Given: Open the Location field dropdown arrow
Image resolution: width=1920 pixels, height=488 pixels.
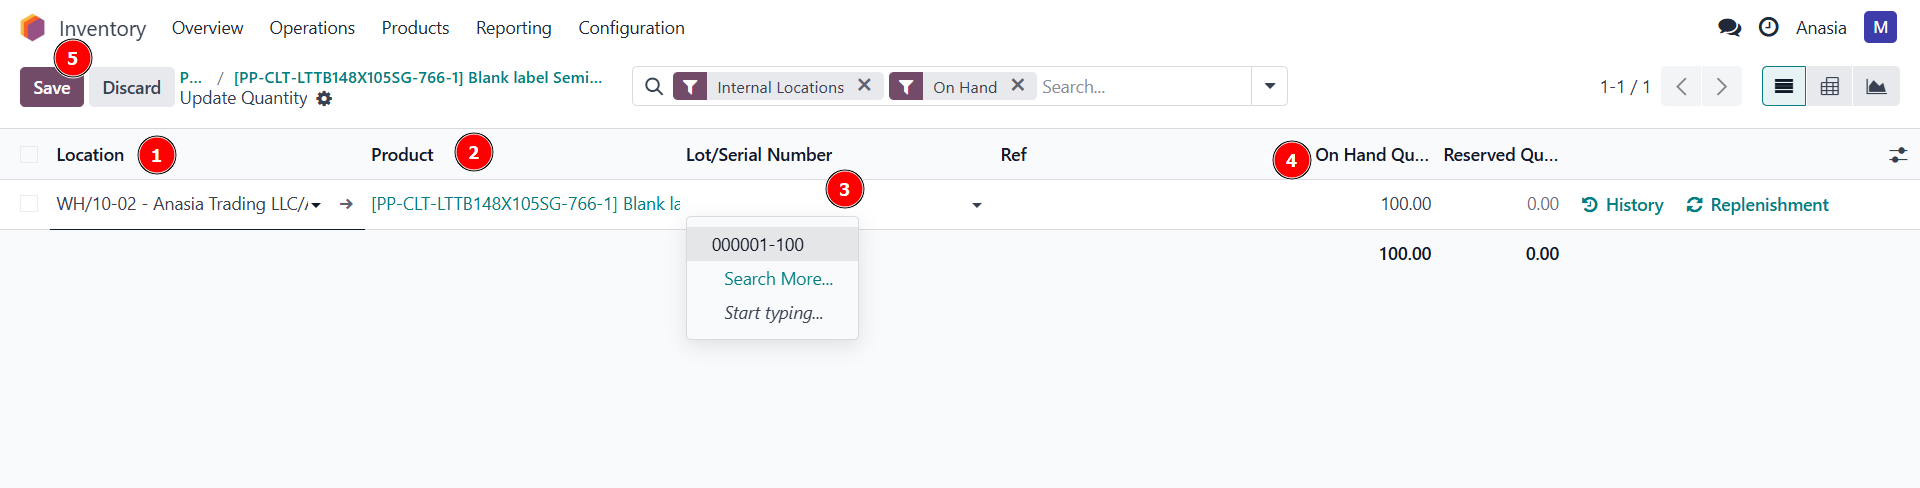Looking at the screenshot, I should click(316, 205).
